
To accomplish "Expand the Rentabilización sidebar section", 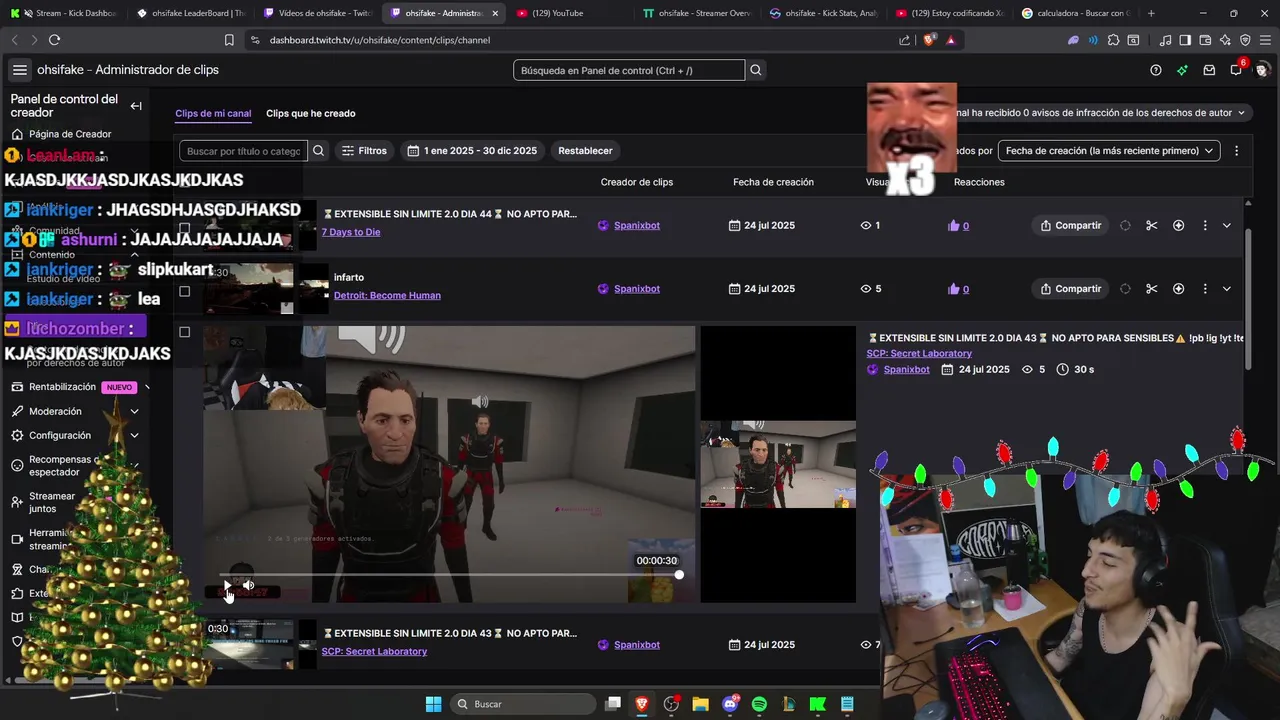I will click(147, 388).
